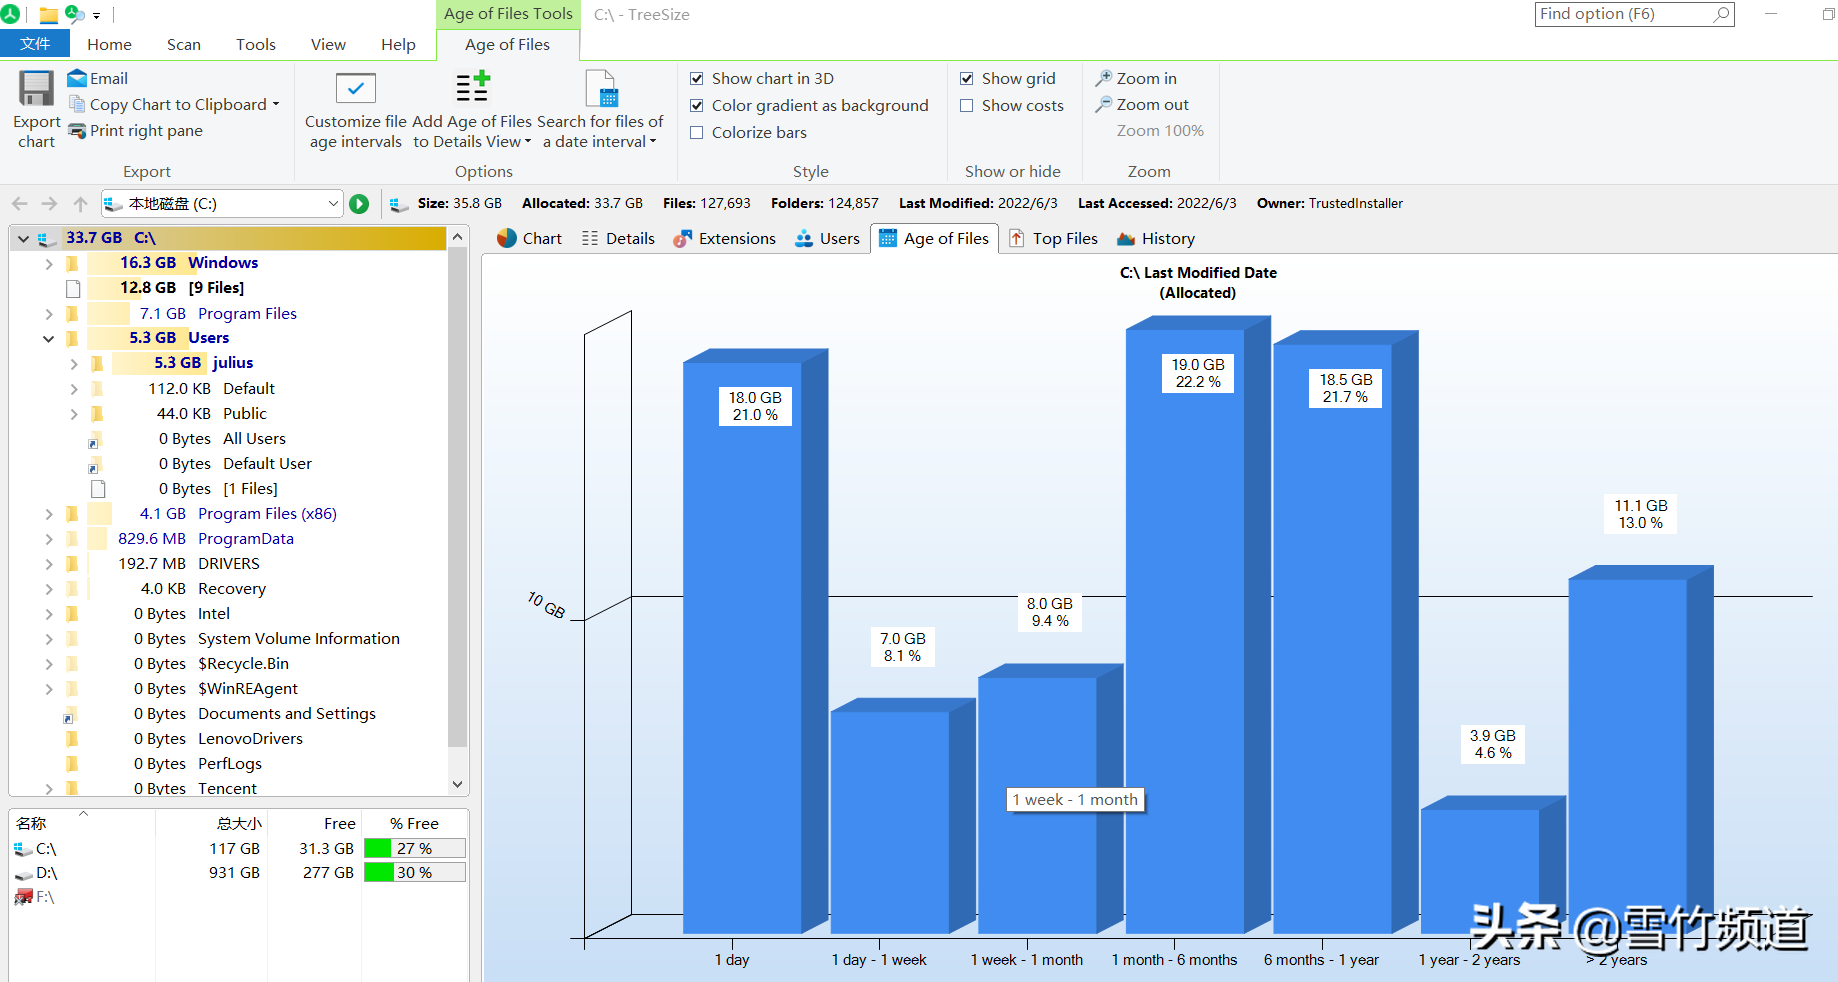Viewport: 1838px width, 982px height.
Task: Click Print right pane
Action: coord(145,131)
